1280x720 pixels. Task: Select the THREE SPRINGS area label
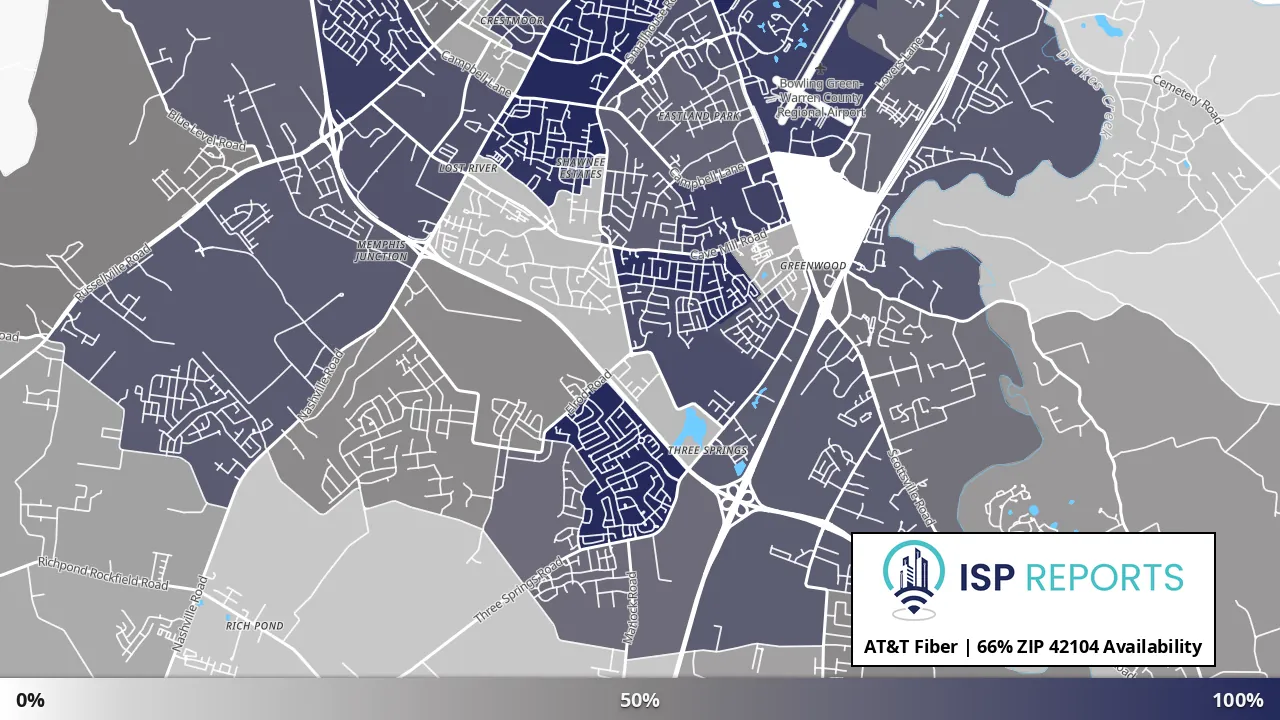pyautogui.click(x=707, y=451)
